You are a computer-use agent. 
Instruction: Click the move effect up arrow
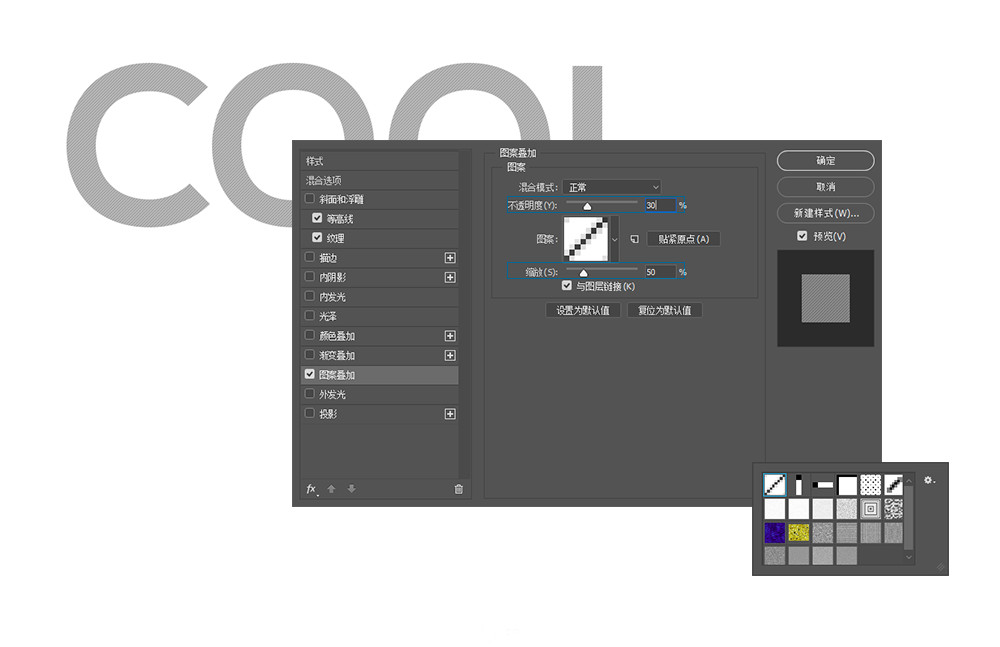333,489
